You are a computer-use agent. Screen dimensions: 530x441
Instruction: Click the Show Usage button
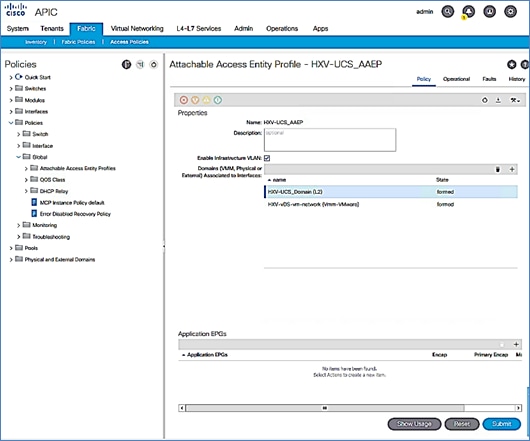pyautogui.click(x=414, y=424)
